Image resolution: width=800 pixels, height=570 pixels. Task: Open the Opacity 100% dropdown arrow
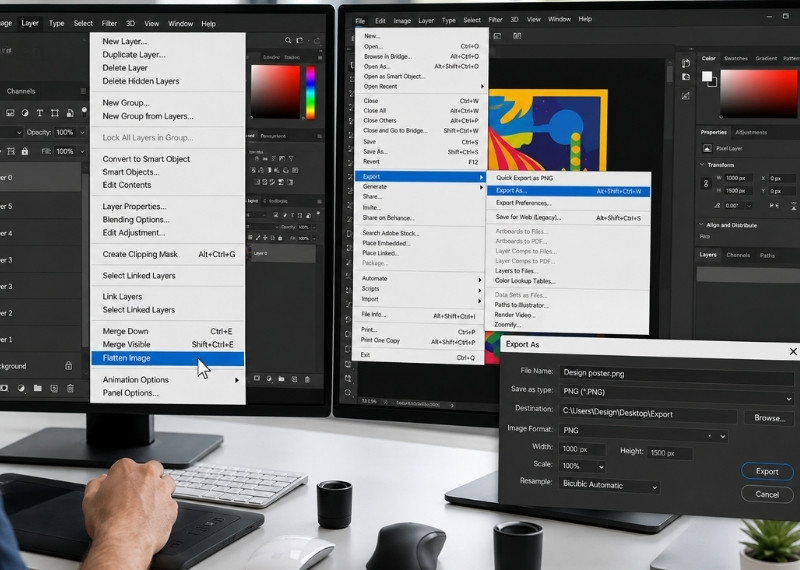click(x=82, y=133)
